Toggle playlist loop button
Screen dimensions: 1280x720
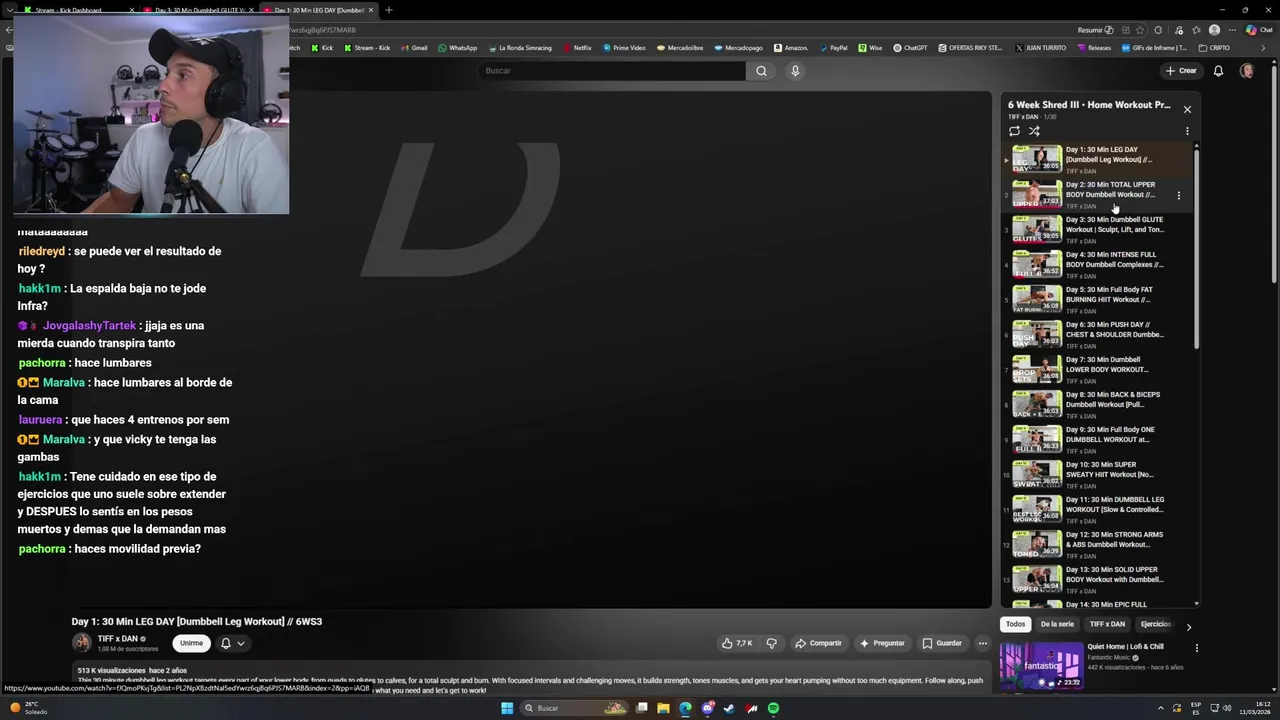1014,131
